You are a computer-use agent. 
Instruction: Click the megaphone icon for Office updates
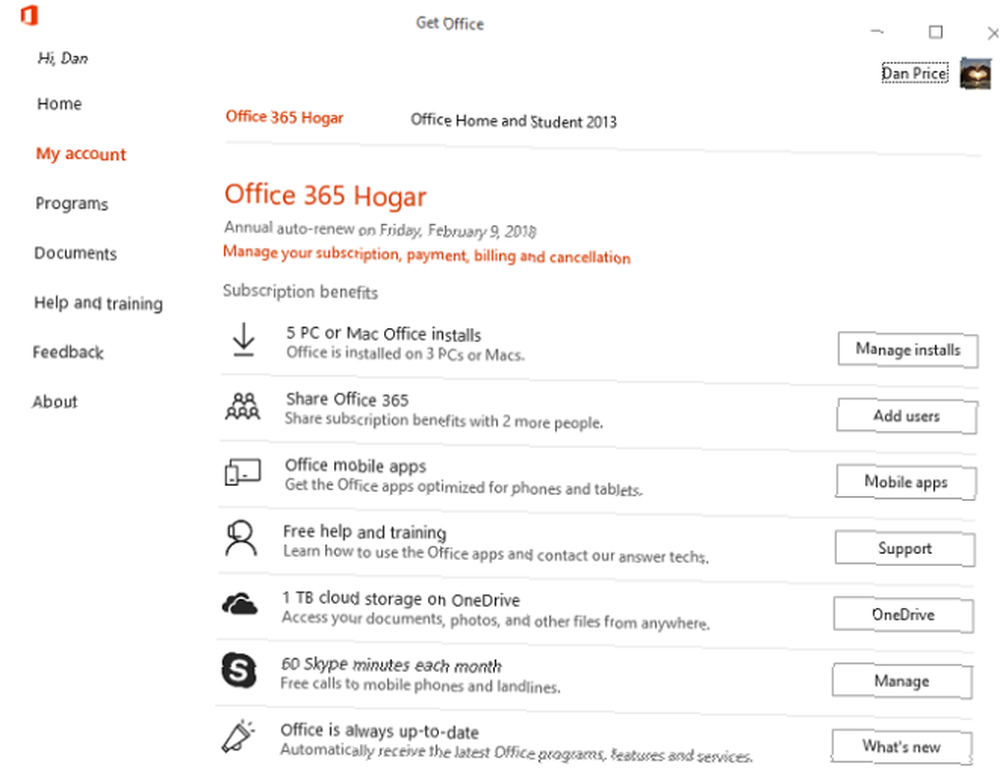click(x=237, y=736)
